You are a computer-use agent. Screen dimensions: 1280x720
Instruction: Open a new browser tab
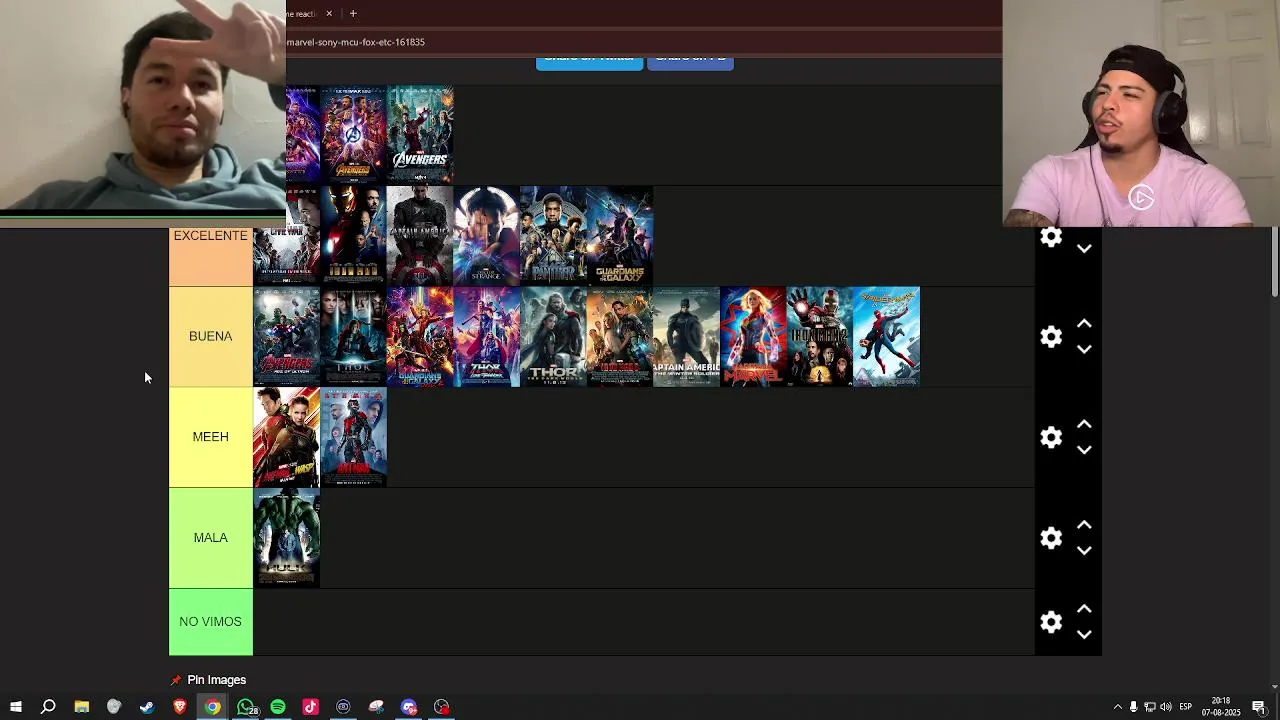(x=353, y=14)
